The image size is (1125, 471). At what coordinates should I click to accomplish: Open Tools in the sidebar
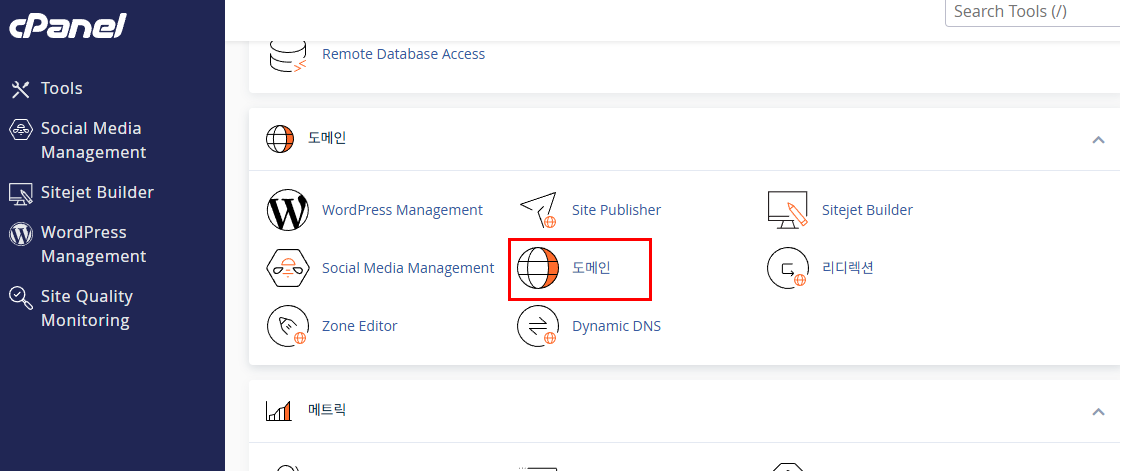(x=61, y=89)
